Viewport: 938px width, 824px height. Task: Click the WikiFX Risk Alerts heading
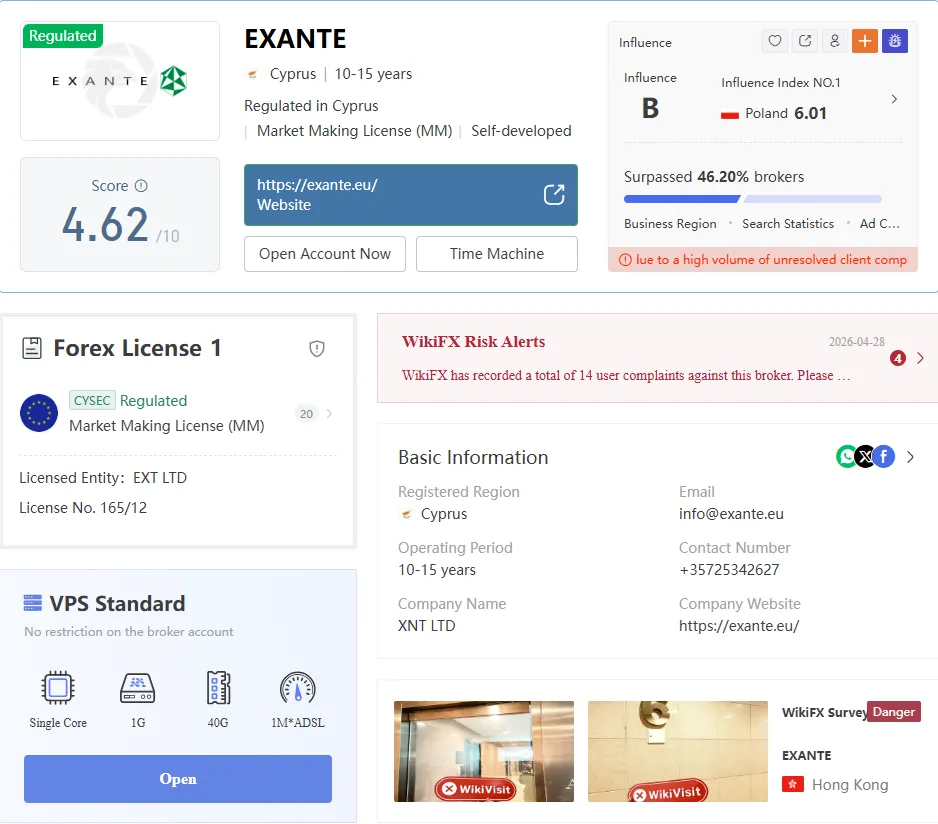point(473,341)
